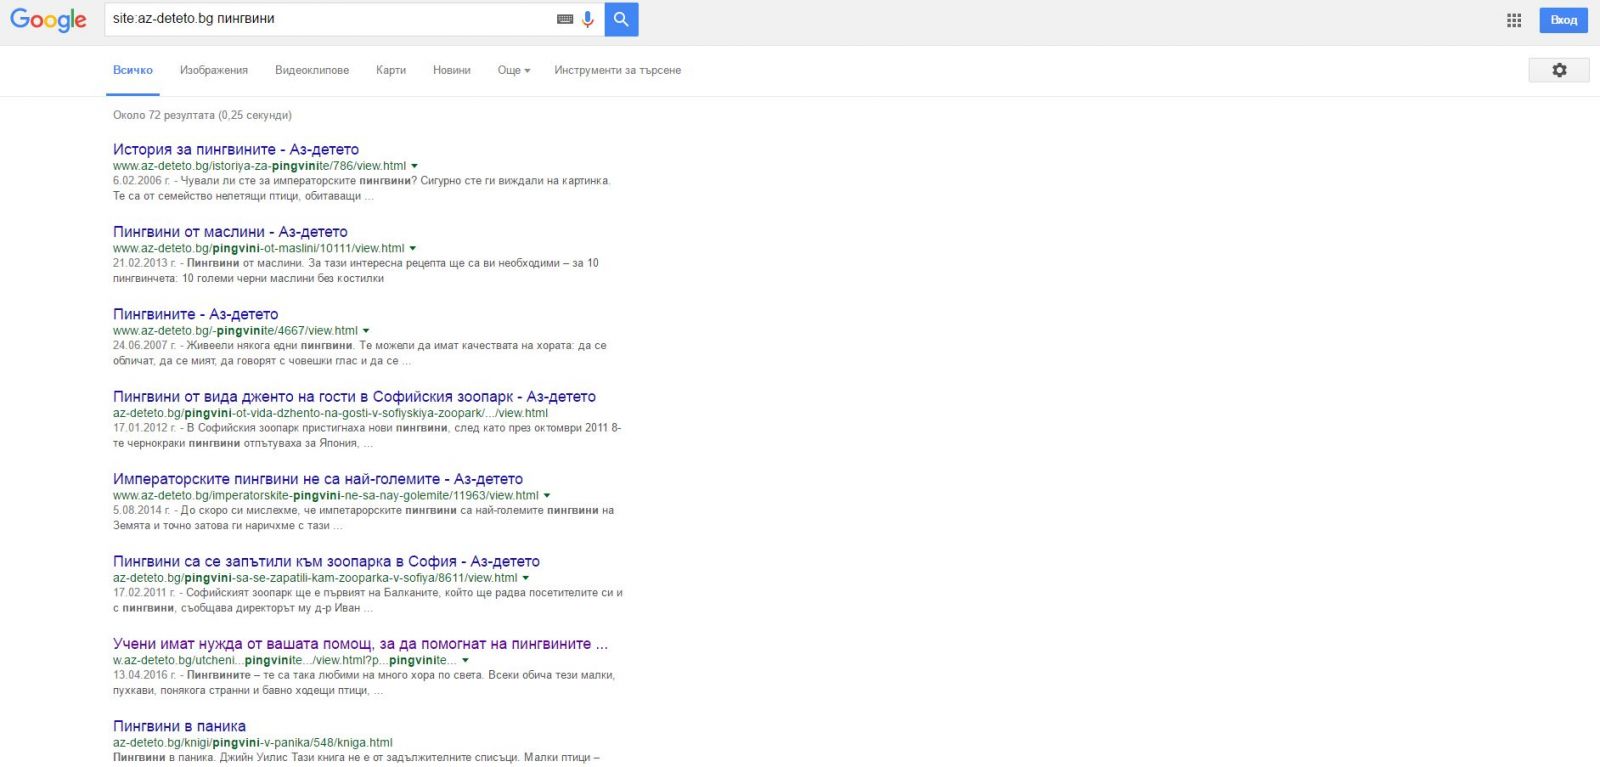This screenshot has width=1600, height=767.
Task: Open result Пингвини от маслини - Аз-детето
Action: [230, 231]
